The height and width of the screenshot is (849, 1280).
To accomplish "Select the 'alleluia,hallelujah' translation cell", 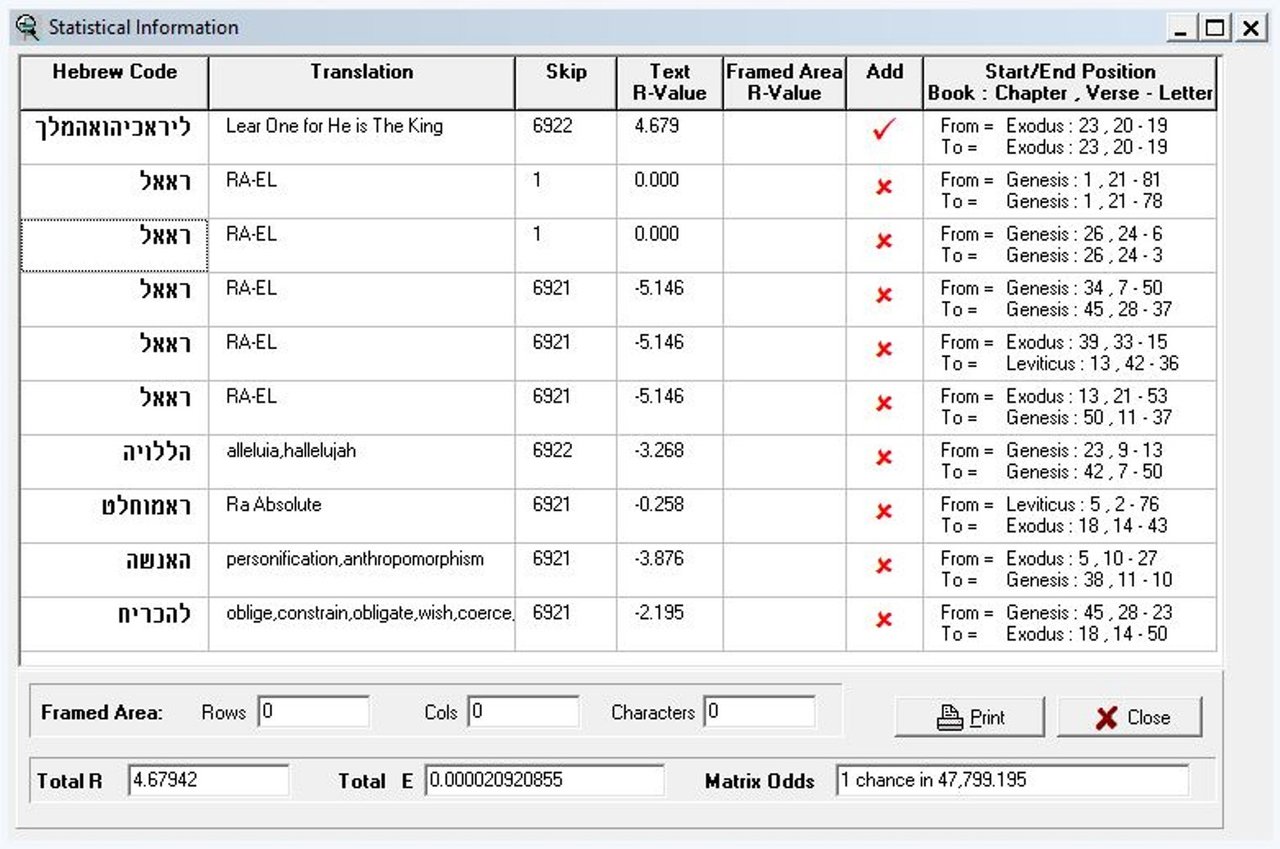I will [362, 461].
